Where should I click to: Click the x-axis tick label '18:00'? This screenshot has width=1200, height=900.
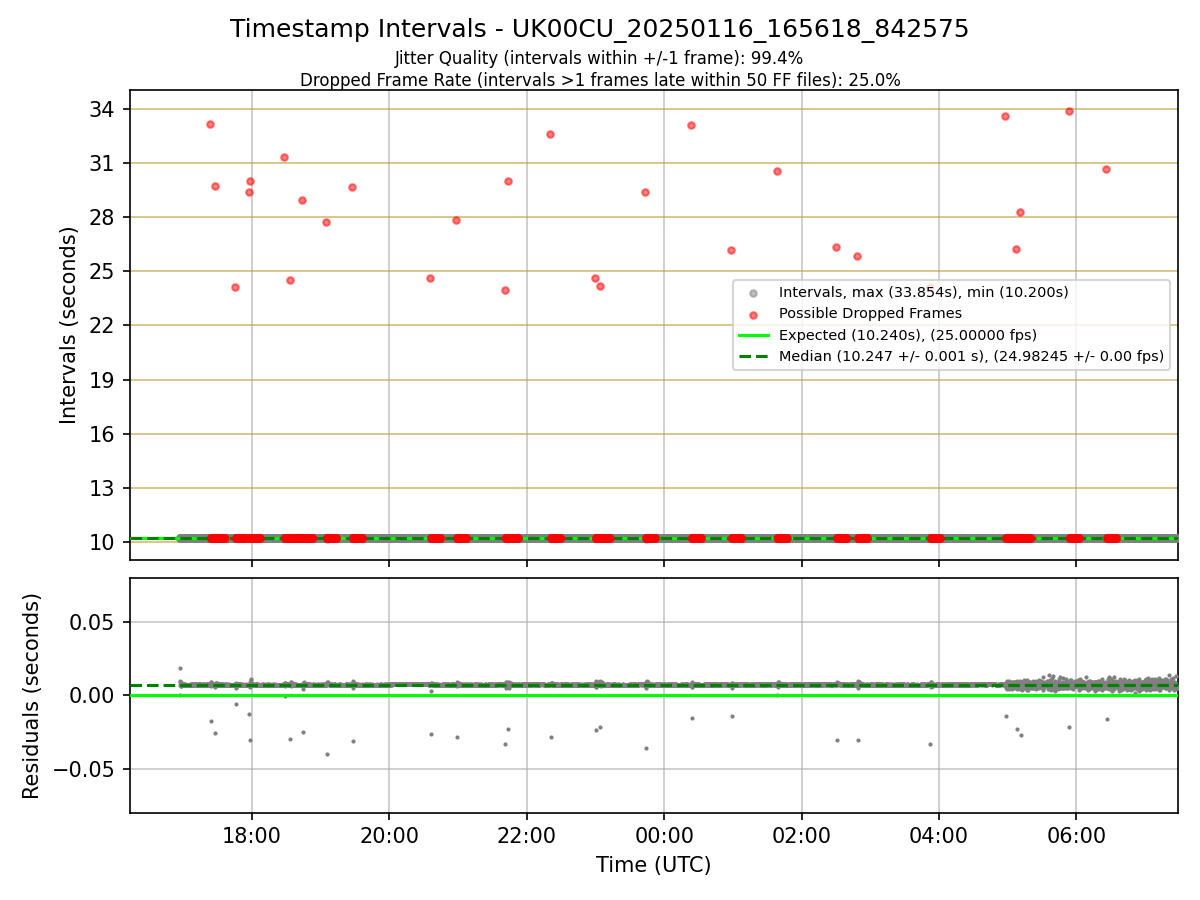click(x=252, y=834)
